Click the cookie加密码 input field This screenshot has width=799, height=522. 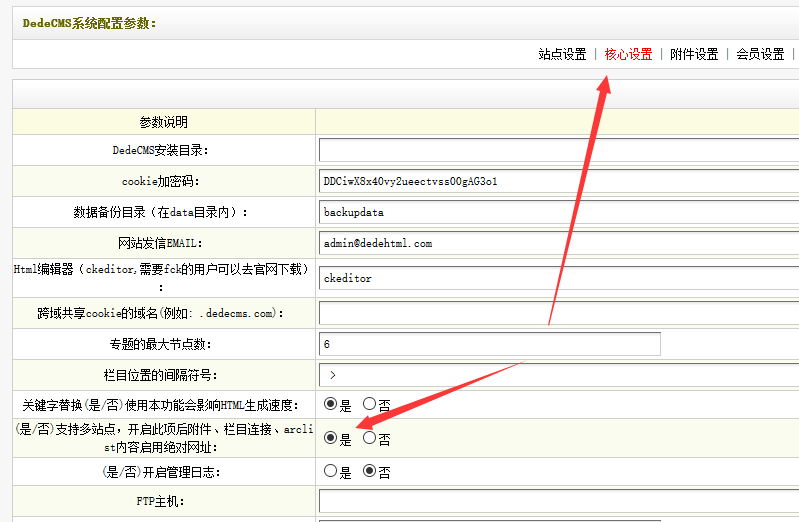coord(559,181)
